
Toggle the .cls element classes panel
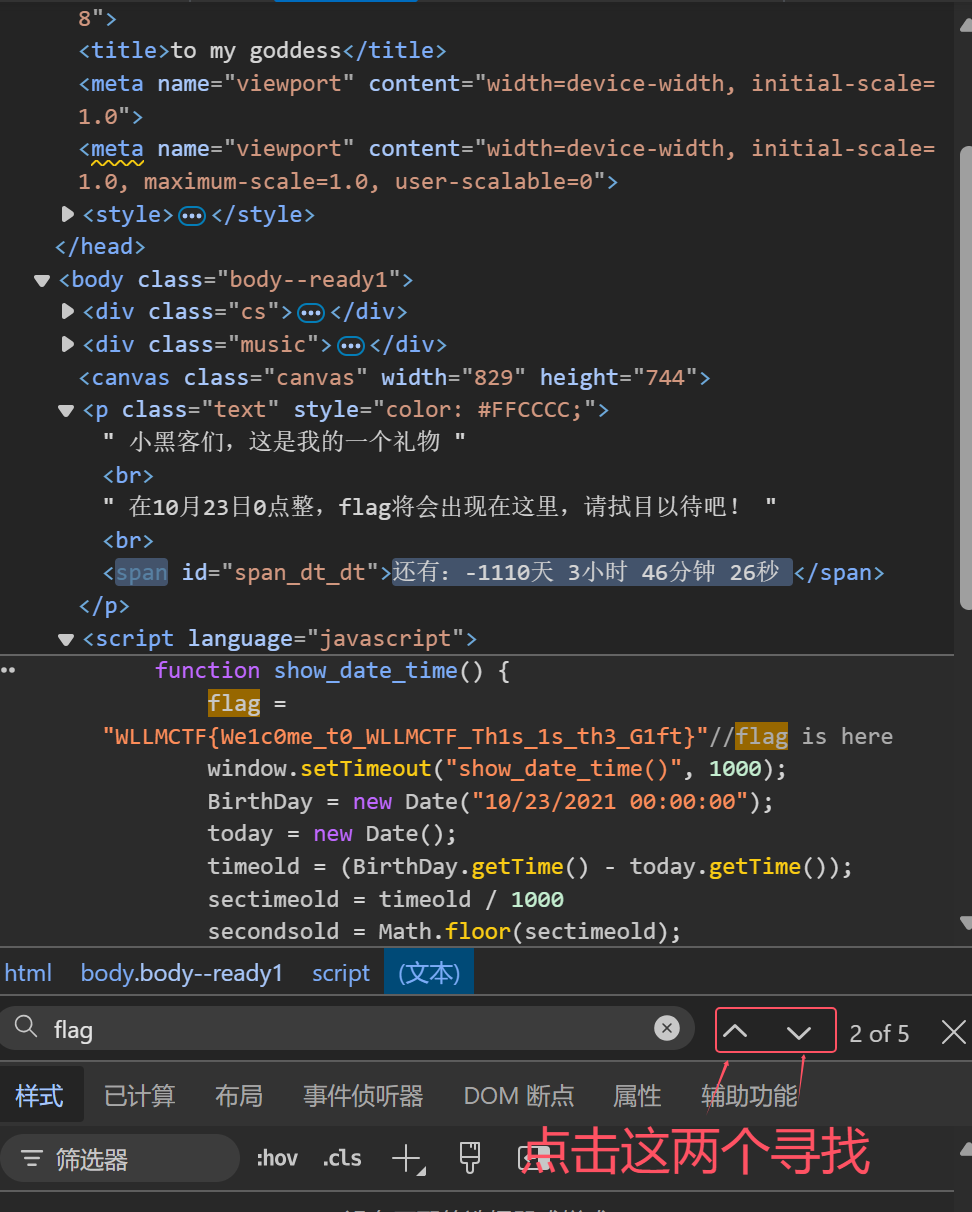[342, 1159]
